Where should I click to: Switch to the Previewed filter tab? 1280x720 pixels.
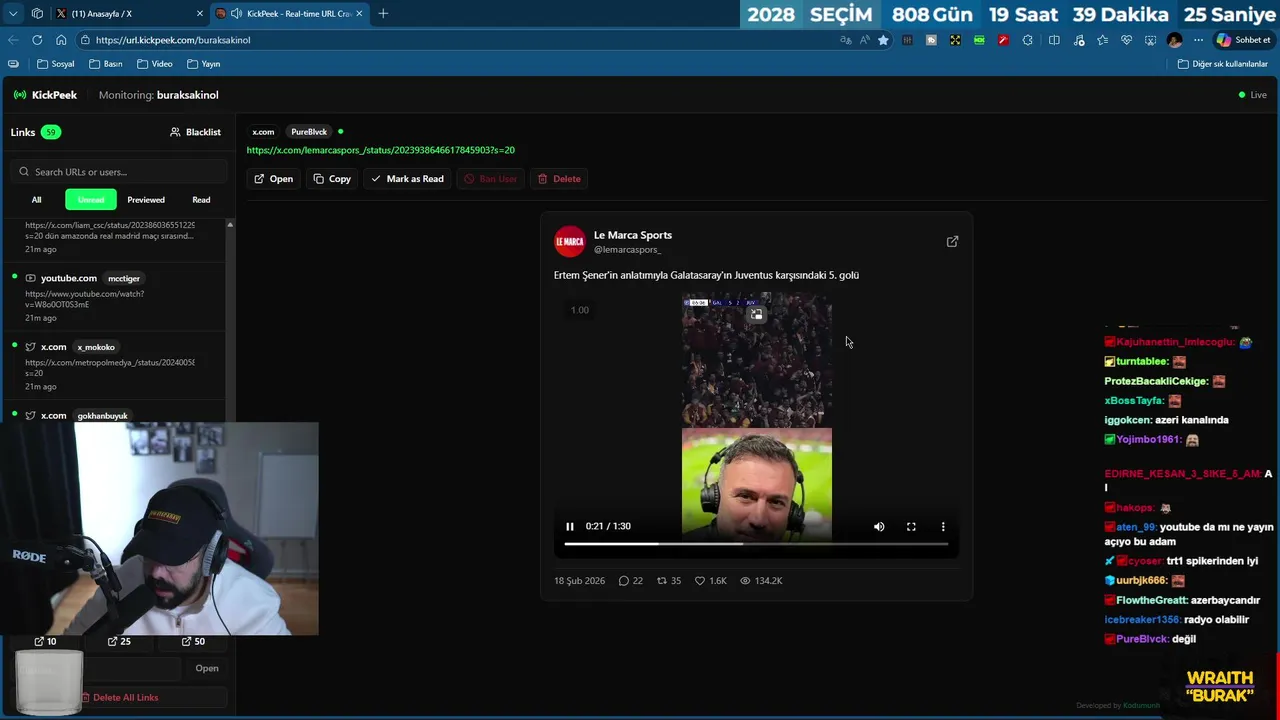click(x=146, y=200)
